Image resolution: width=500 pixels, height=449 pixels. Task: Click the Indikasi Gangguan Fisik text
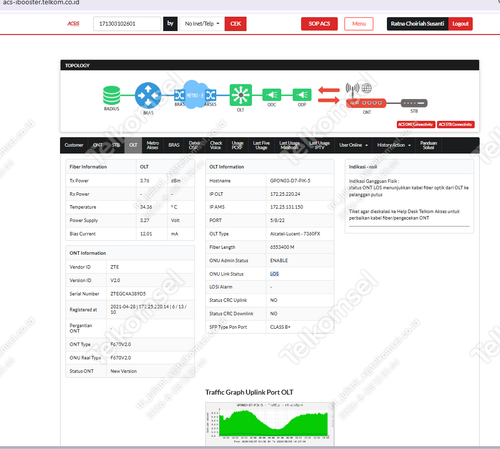point(374,181)
